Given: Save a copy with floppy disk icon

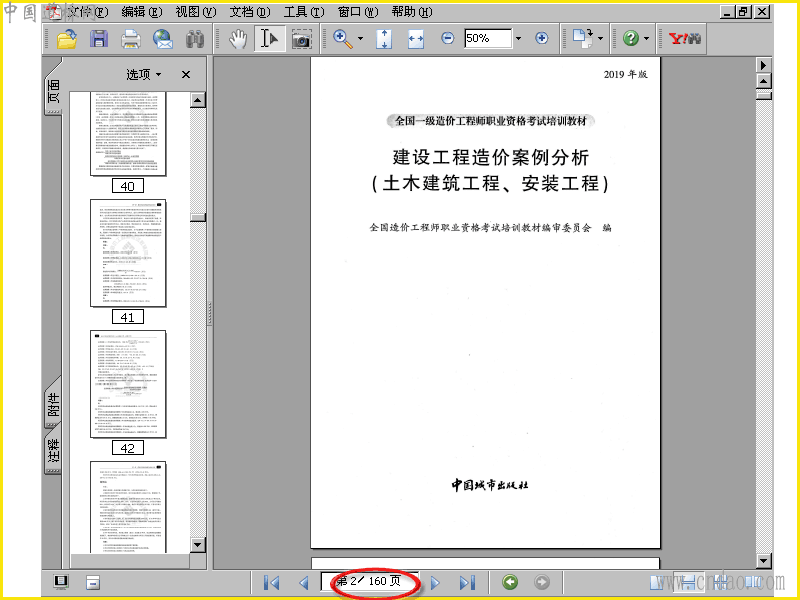Looking at the screenshot, I should tap(99, 39).
